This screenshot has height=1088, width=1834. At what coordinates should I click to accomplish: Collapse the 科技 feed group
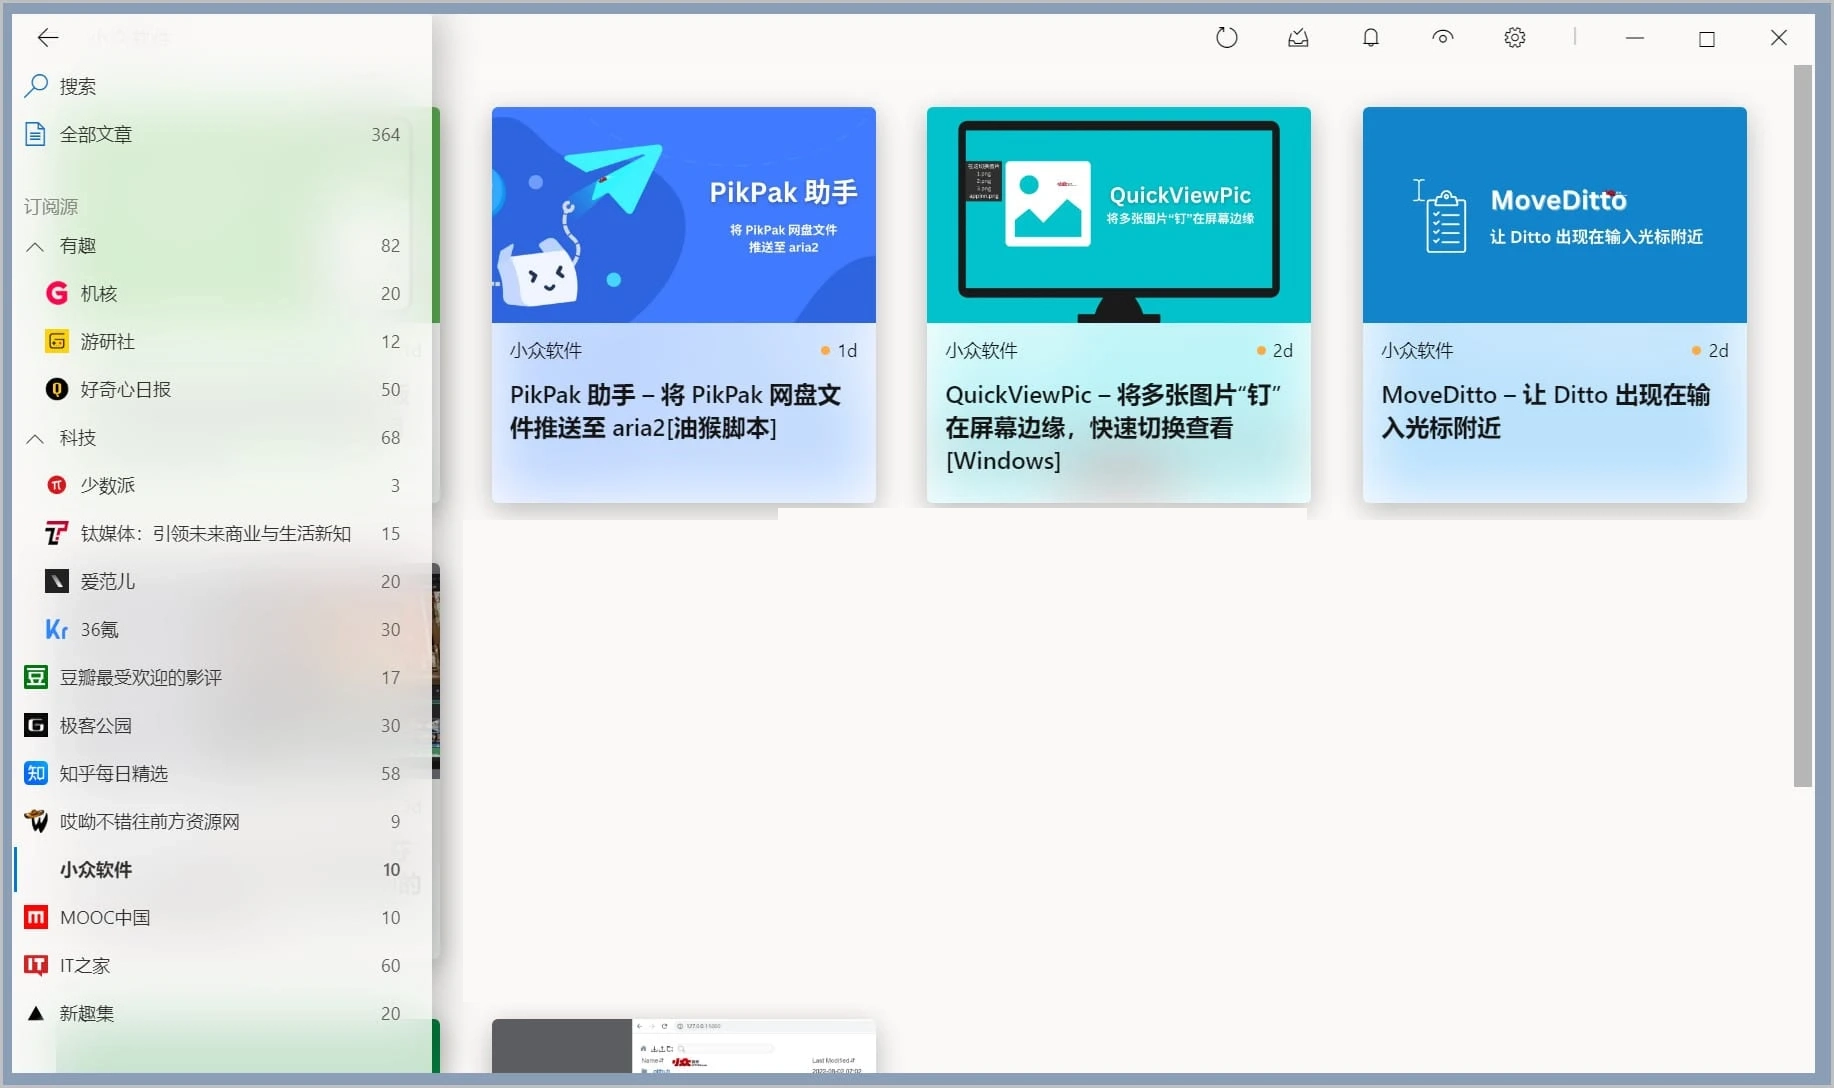pyautogui.click(x=35, y=438)
